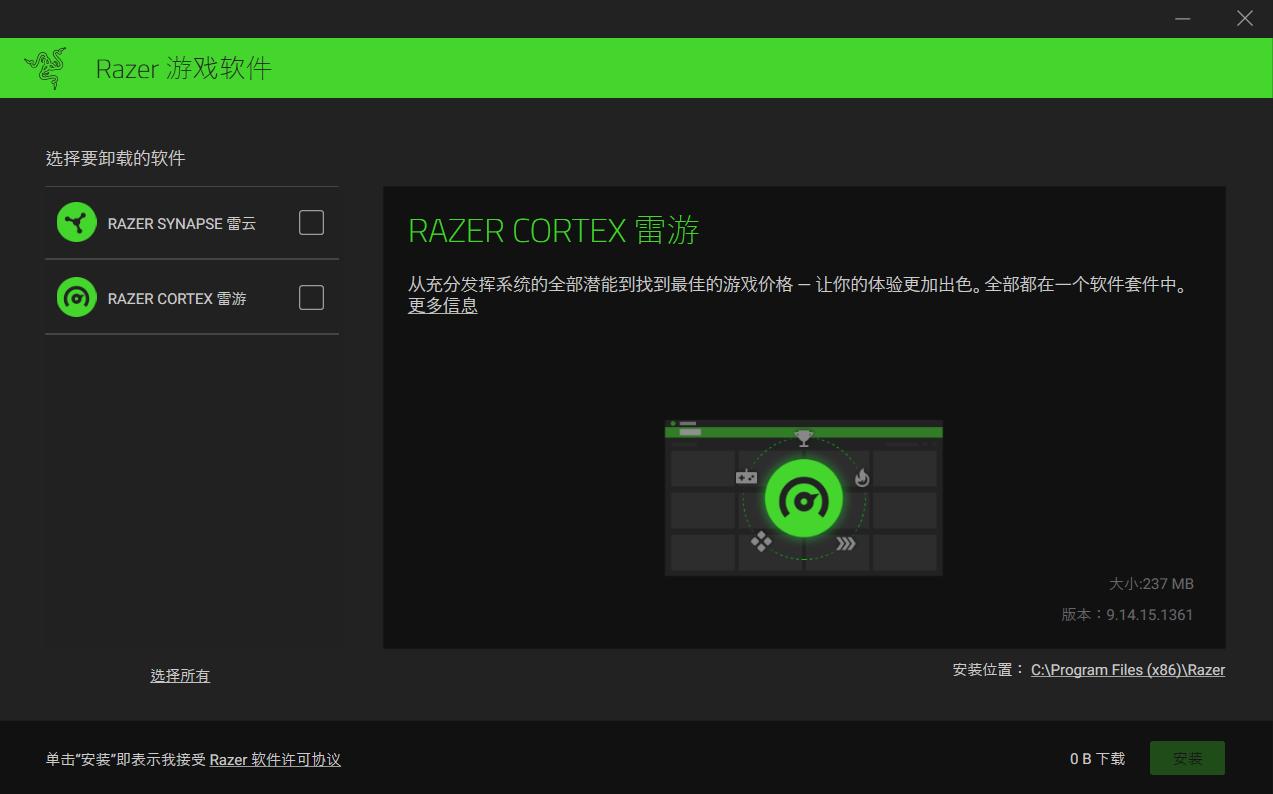The width and height of the screenshot is (1273, 794).
Task: Check the RAZER CORTEX 雷游 checkbox
Action: pos(311,297)
